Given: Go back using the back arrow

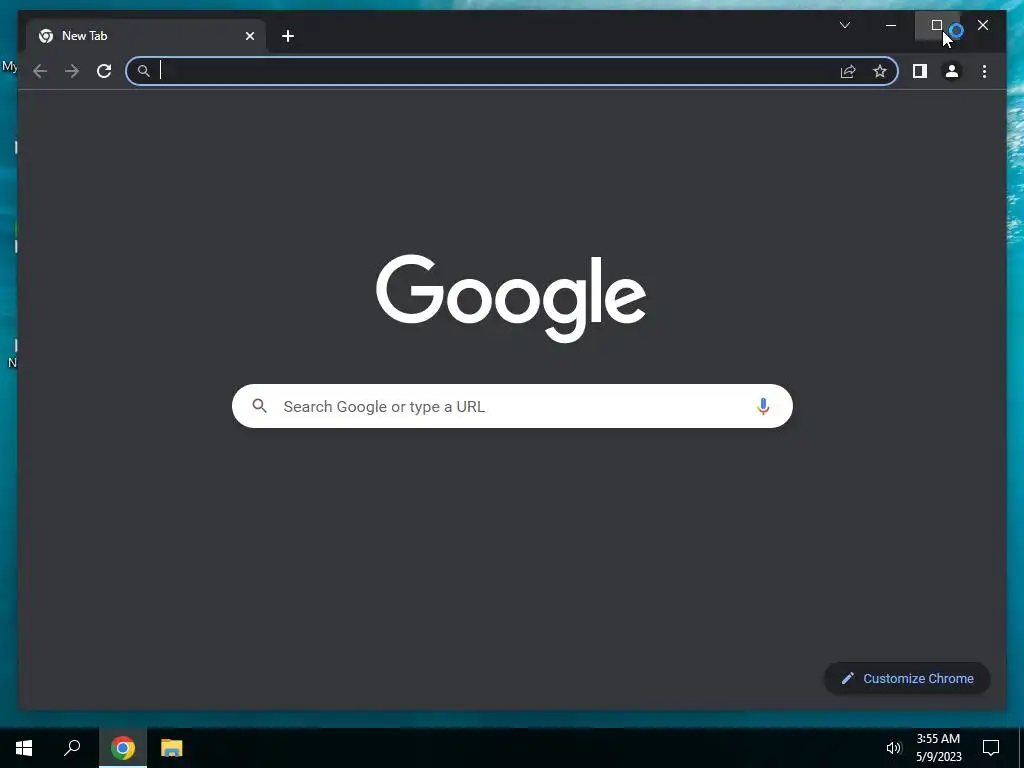Looking at the screenshot, I should pos(40,71).
